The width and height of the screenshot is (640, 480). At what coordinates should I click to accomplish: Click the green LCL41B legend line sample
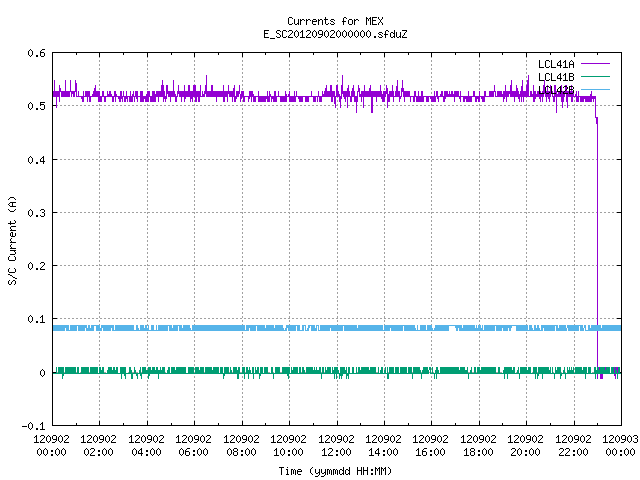coord(595,76)
